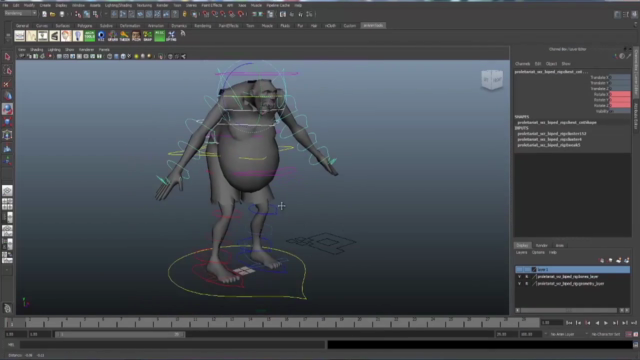Select the Move tool in toolbox
The width and height of the screenshot is (640, 360).
pyautogui.click(x=7, y=96)
